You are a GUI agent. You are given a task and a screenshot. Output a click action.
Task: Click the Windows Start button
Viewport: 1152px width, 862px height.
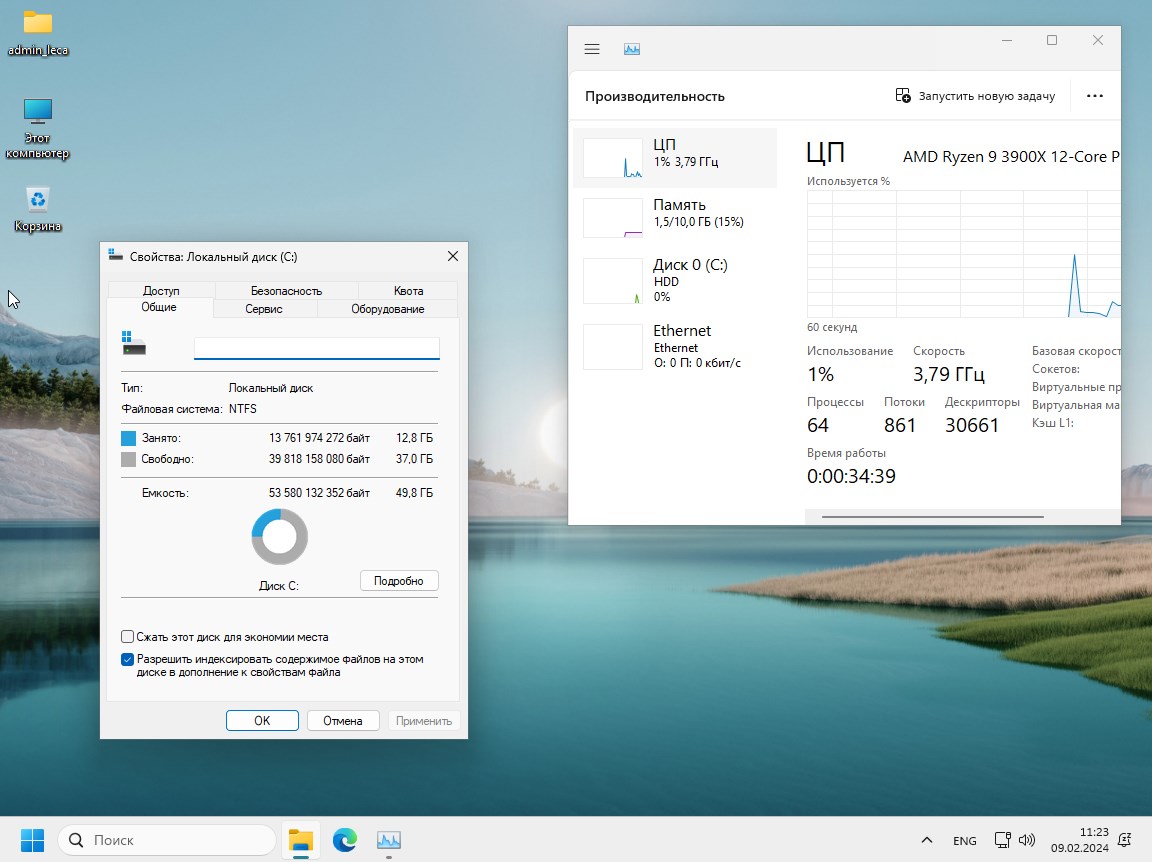[32, 840]
